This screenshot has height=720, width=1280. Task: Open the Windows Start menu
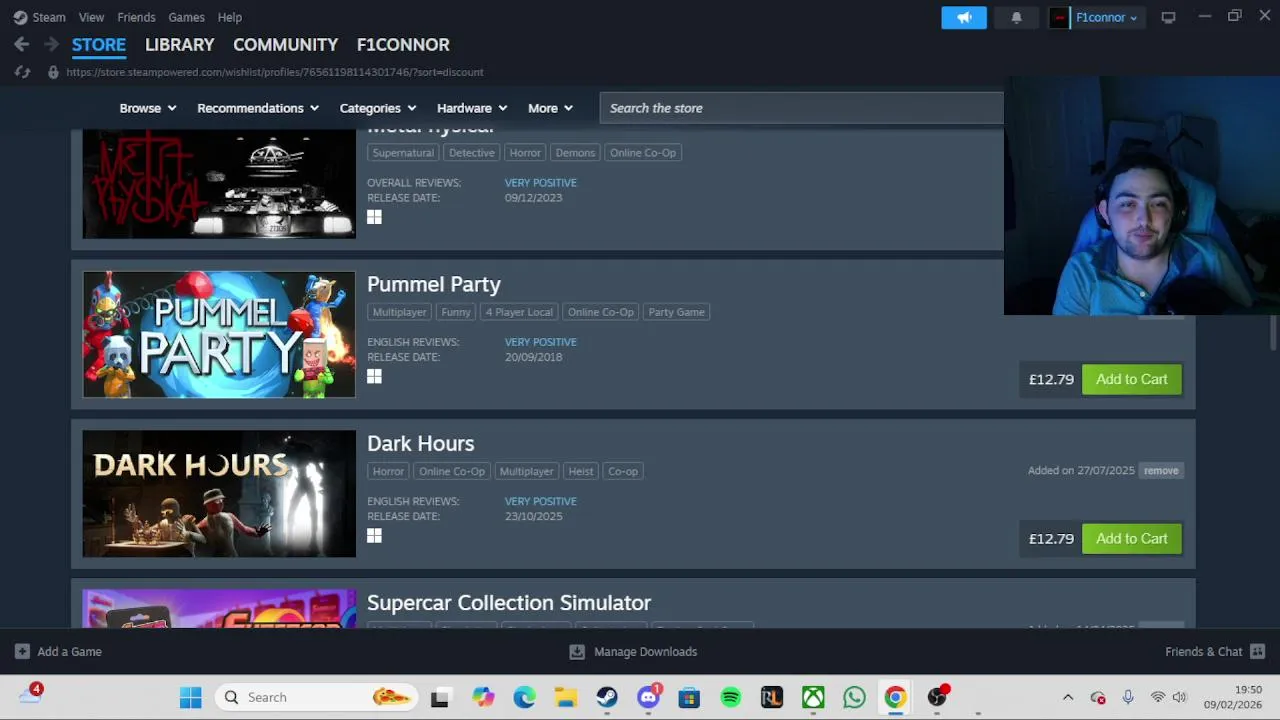point(190,697)
